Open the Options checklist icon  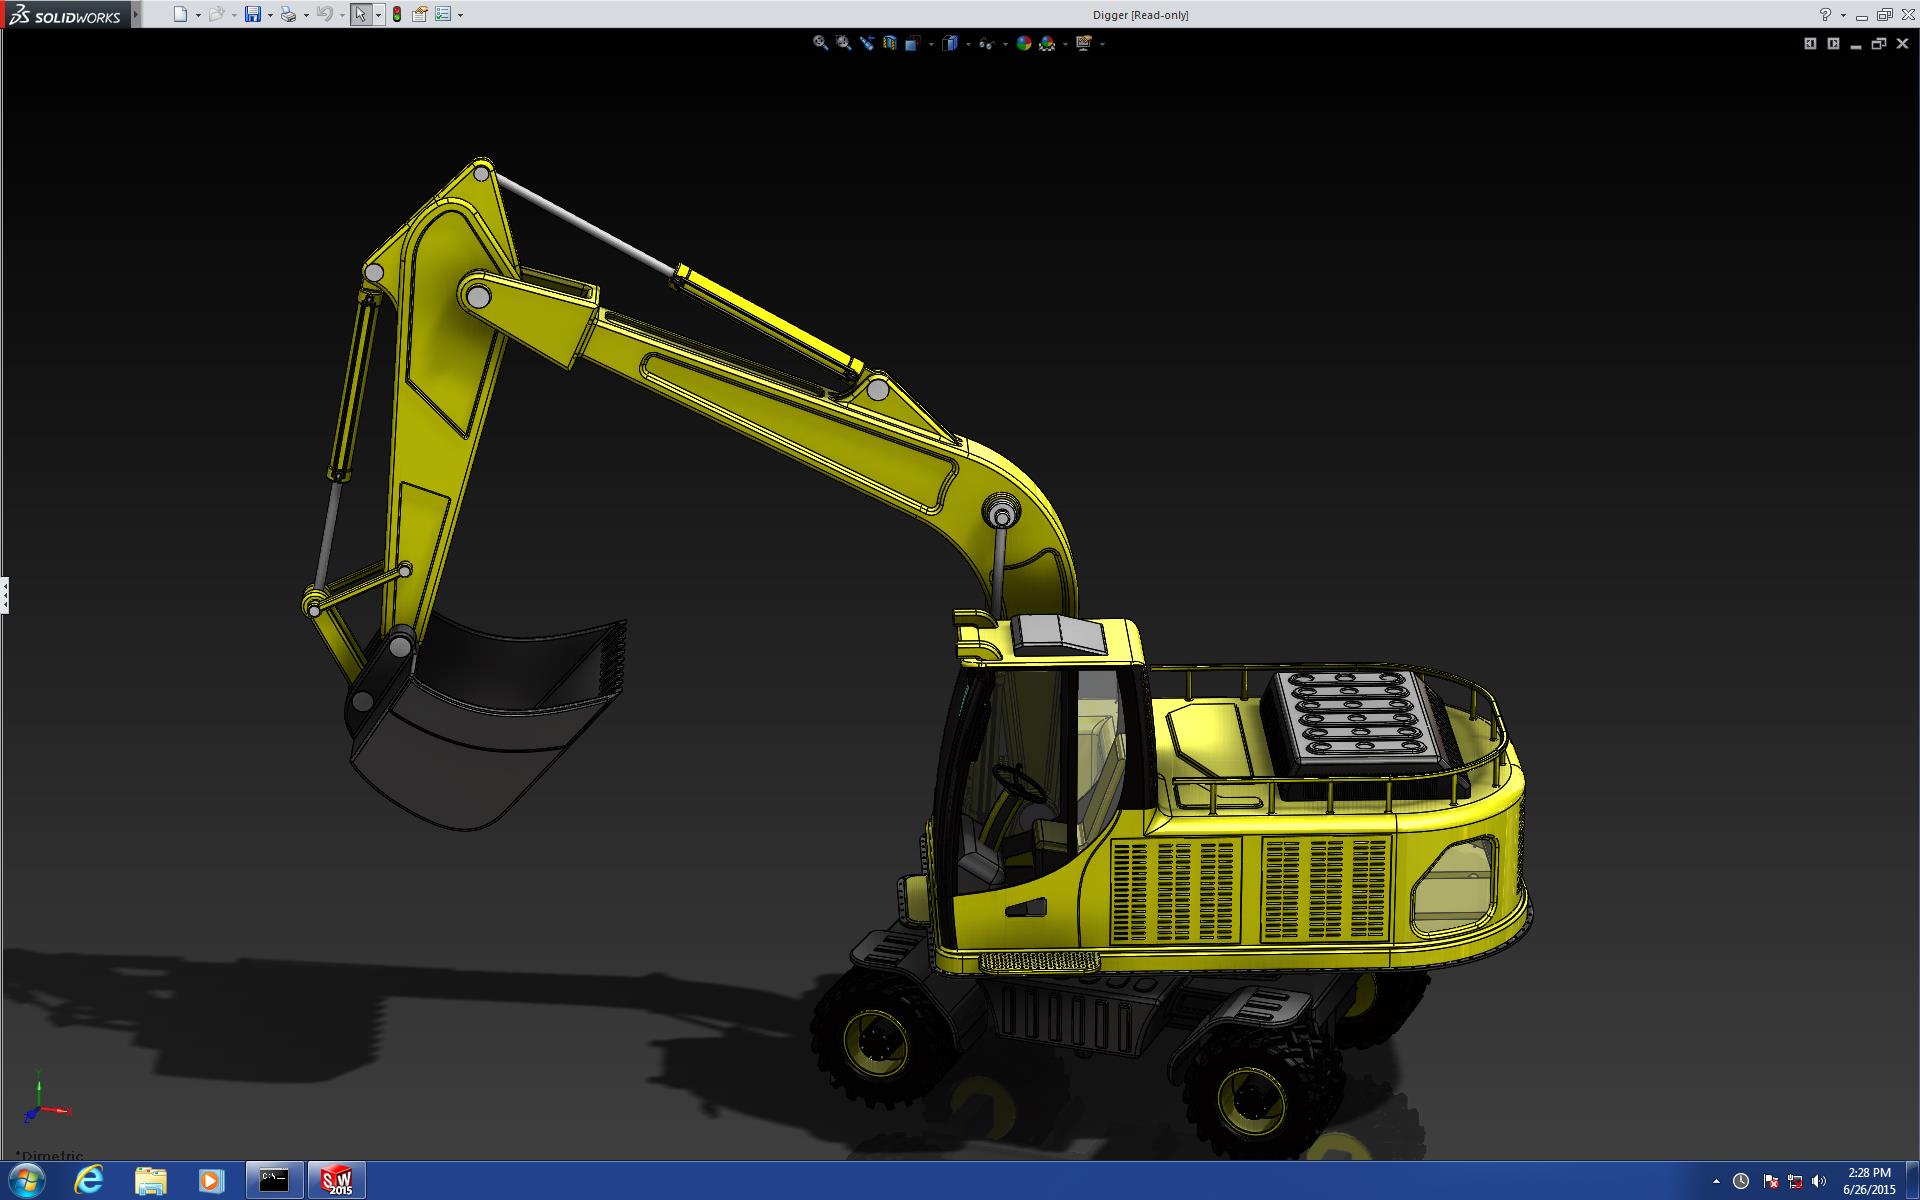pos(443,14)
